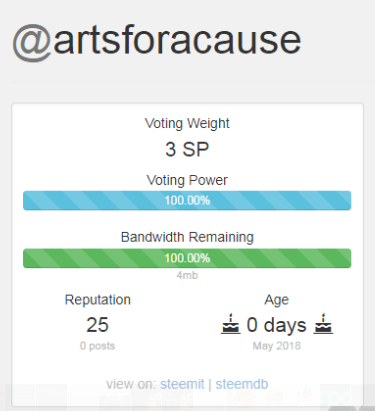Click the @artsforacause username heading

[157, 43]
